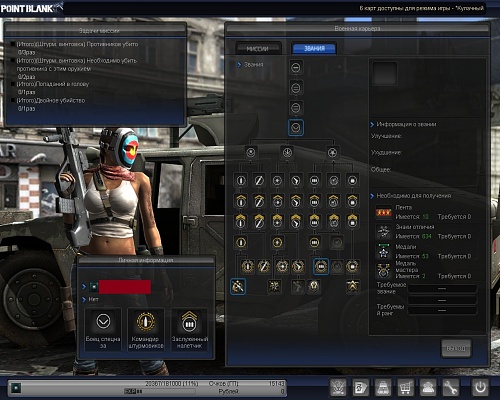Click the red nickname field
The image size is (500, 400).
click(125, 287)
